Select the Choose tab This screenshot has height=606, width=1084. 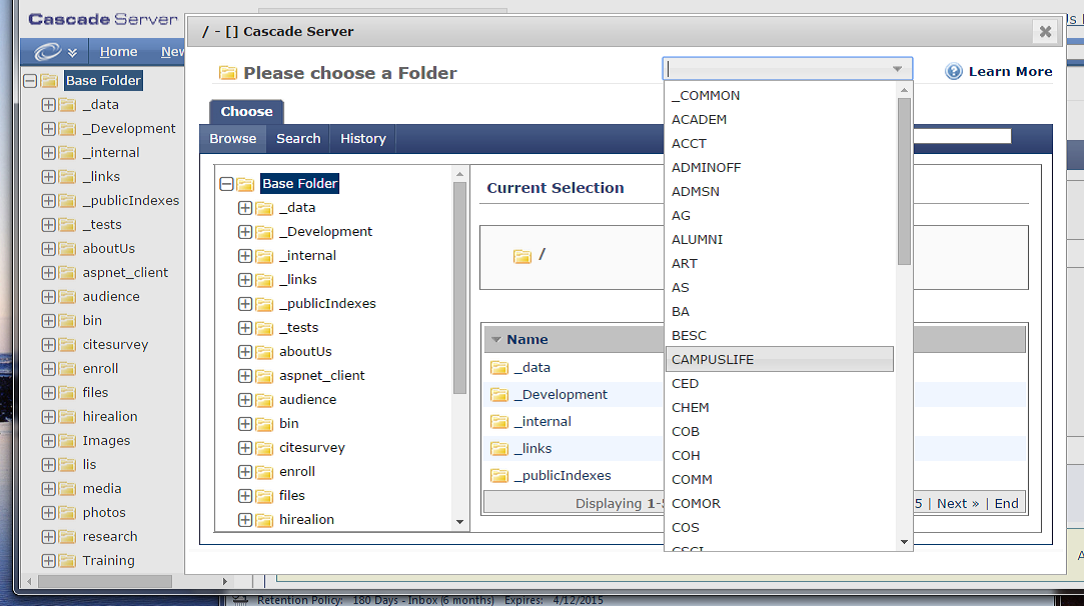coord(246,111)
